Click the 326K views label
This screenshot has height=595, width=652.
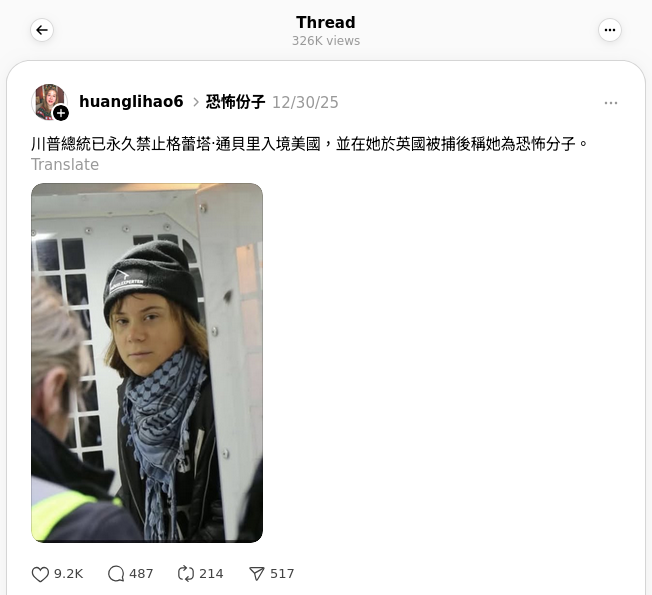click(326, 41)
